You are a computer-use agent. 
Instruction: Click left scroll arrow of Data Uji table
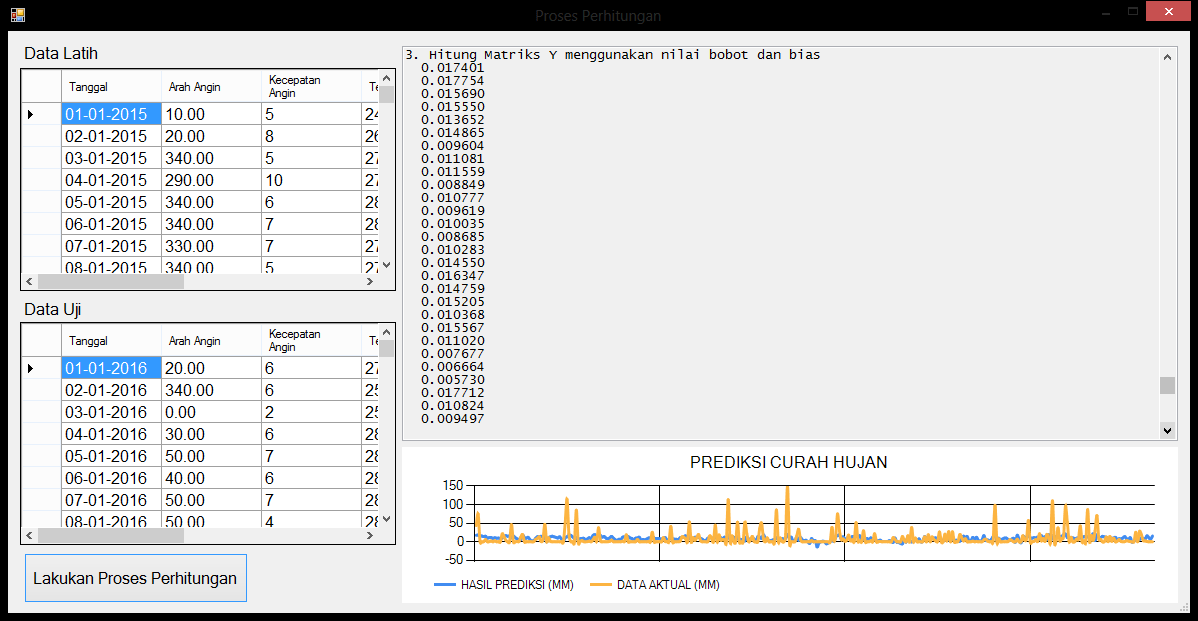pyautogui.click(x=29, y=536)
